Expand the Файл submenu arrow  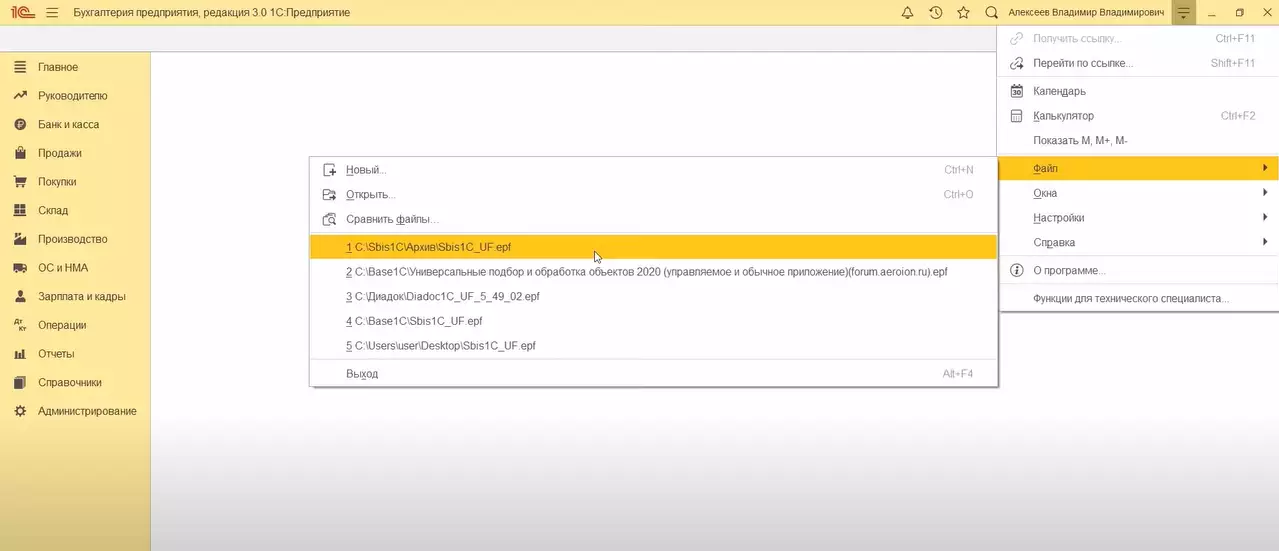[1265, 168]
